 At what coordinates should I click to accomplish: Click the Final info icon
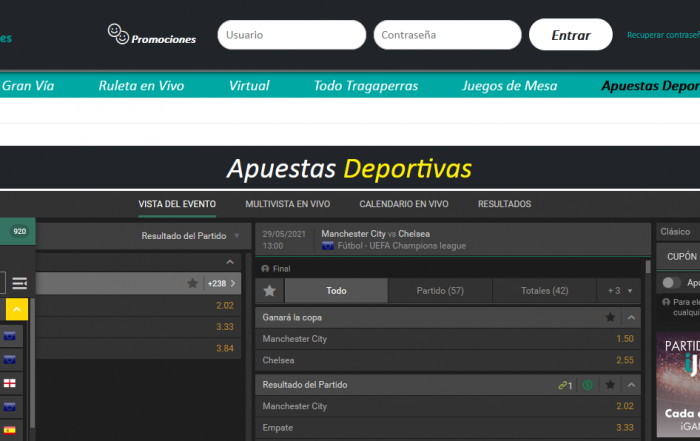265,269
